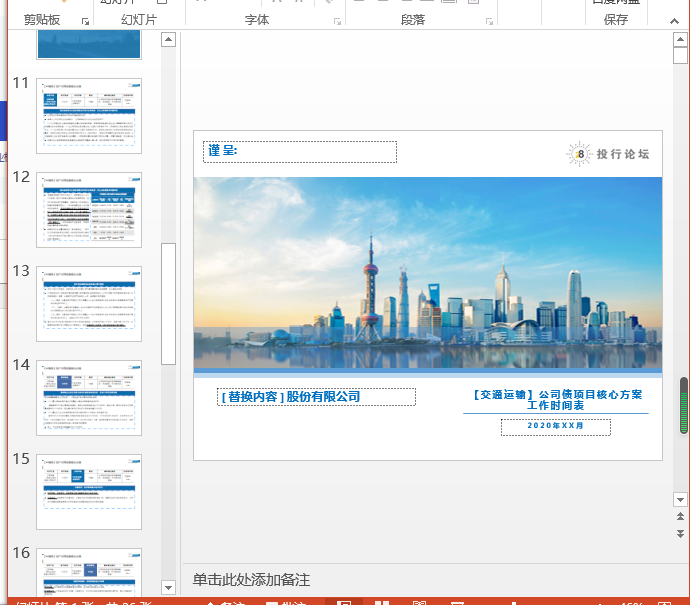Select slide 15 thumbnail
Image resolution: width=690 pixels, height=605 pixels.
89,492
